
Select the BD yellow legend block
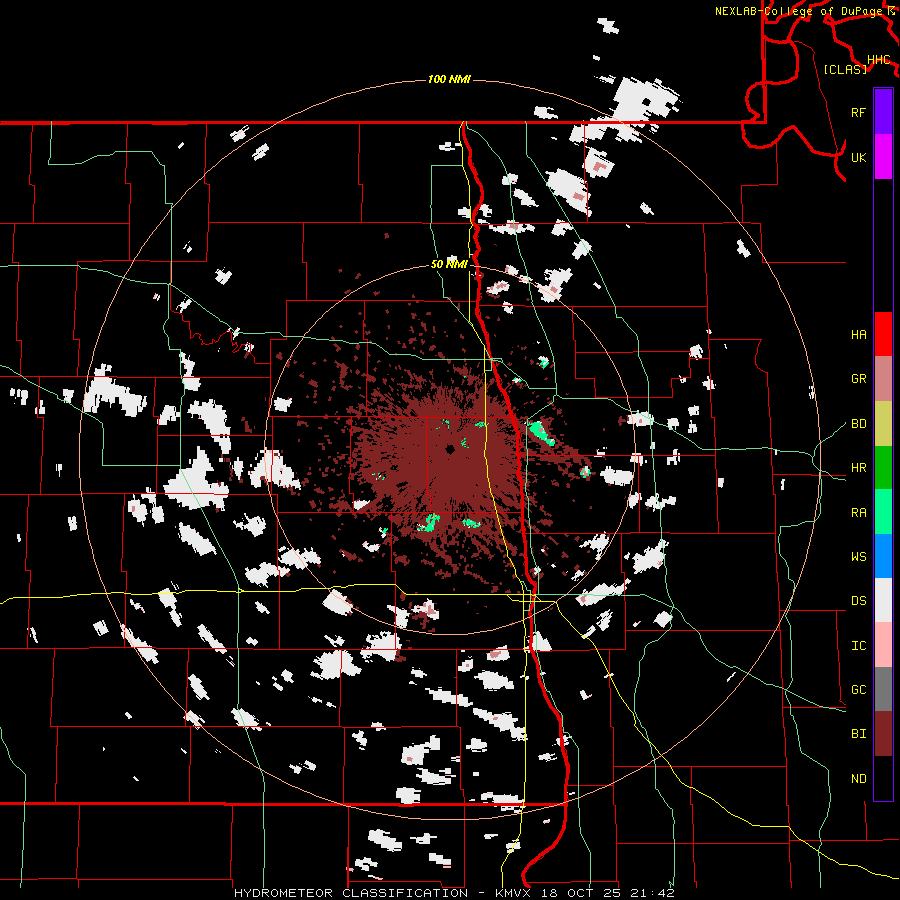tap(883, 423)
